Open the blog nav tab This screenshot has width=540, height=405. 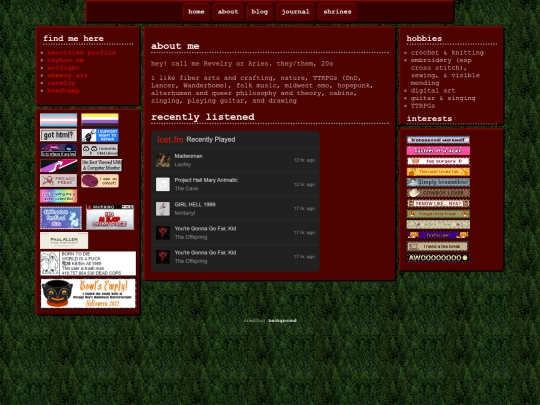click(259, 12)
